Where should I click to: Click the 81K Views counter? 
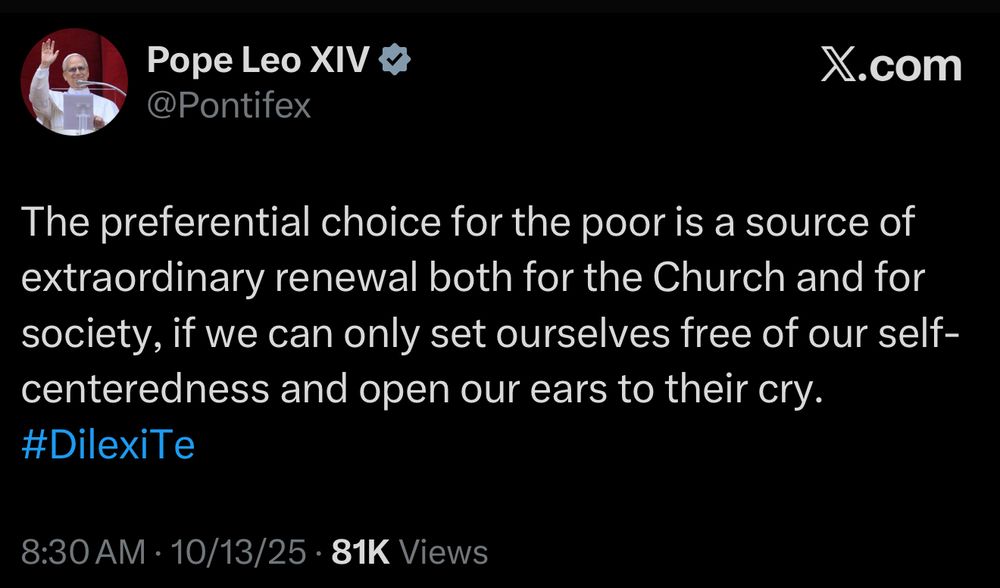tap(408, 552)
